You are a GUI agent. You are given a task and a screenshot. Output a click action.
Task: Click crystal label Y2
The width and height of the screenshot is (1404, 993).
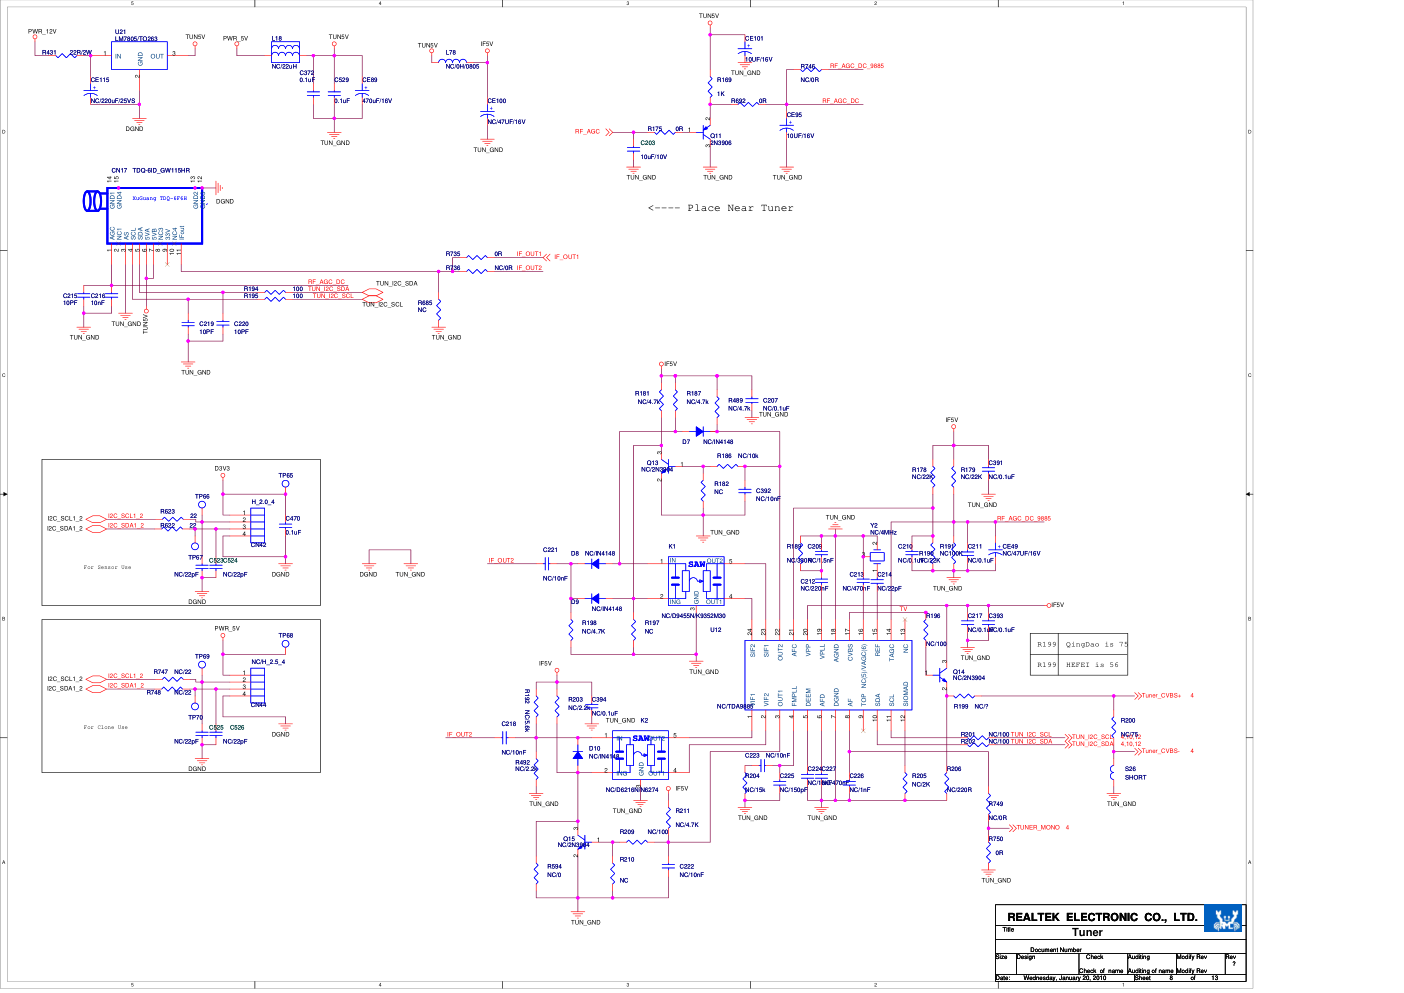873,526
